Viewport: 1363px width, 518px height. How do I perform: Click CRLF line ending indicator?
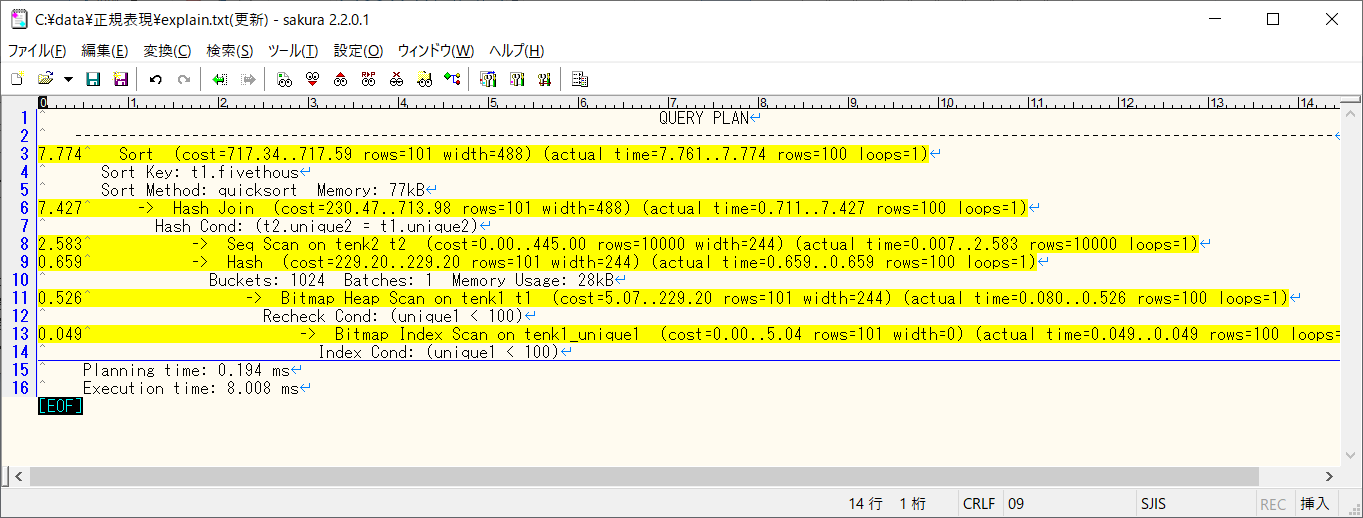pos(979,504)
